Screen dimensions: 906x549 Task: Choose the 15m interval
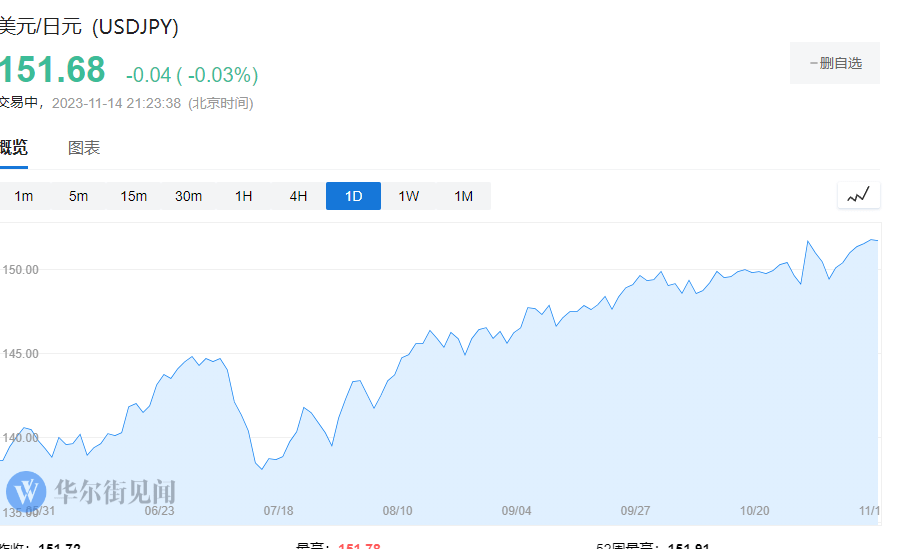click(133, 196)
